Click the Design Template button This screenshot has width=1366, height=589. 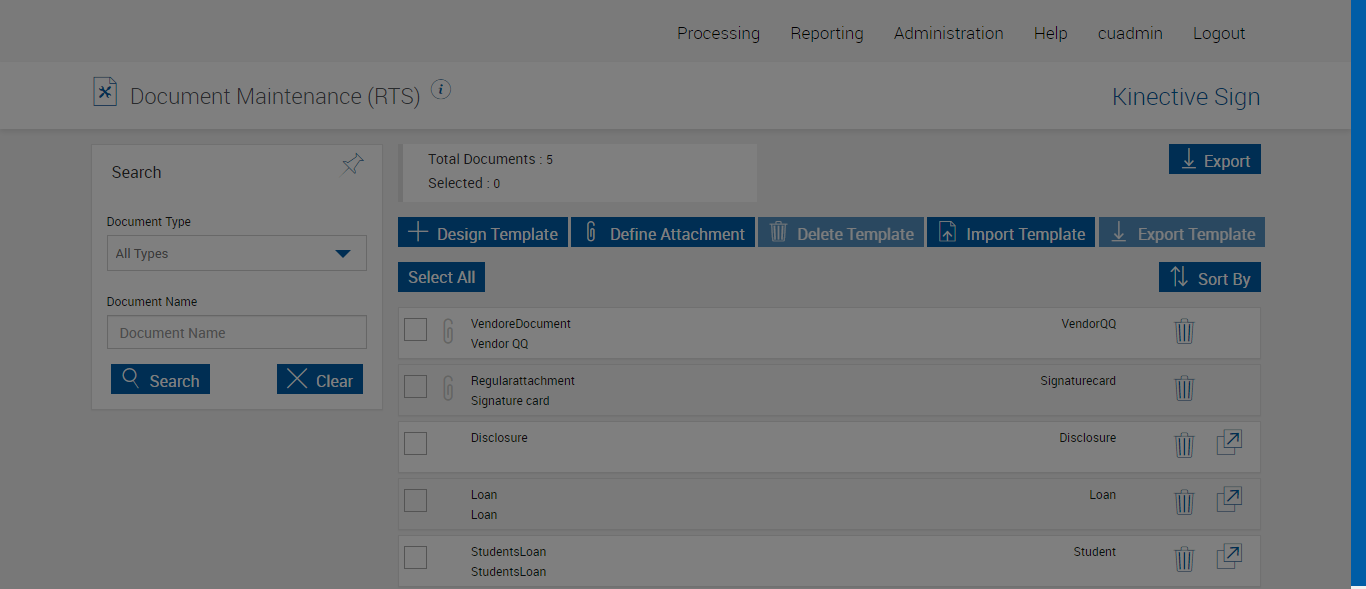click(x=483, y=233)
